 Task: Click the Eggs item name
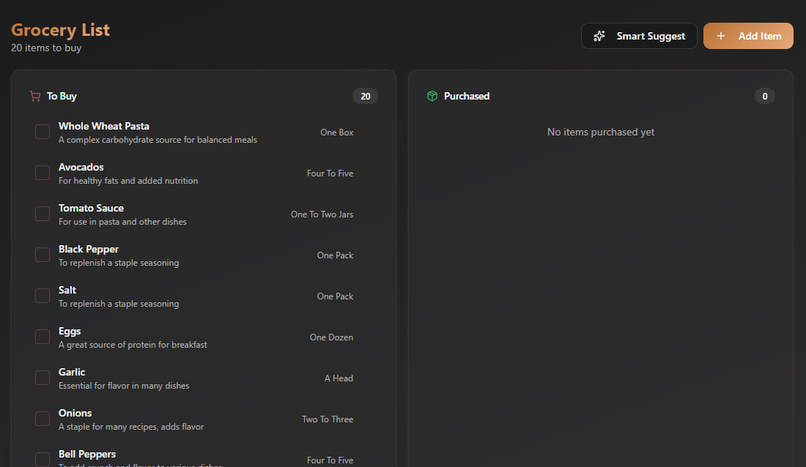tap(69, 331)
